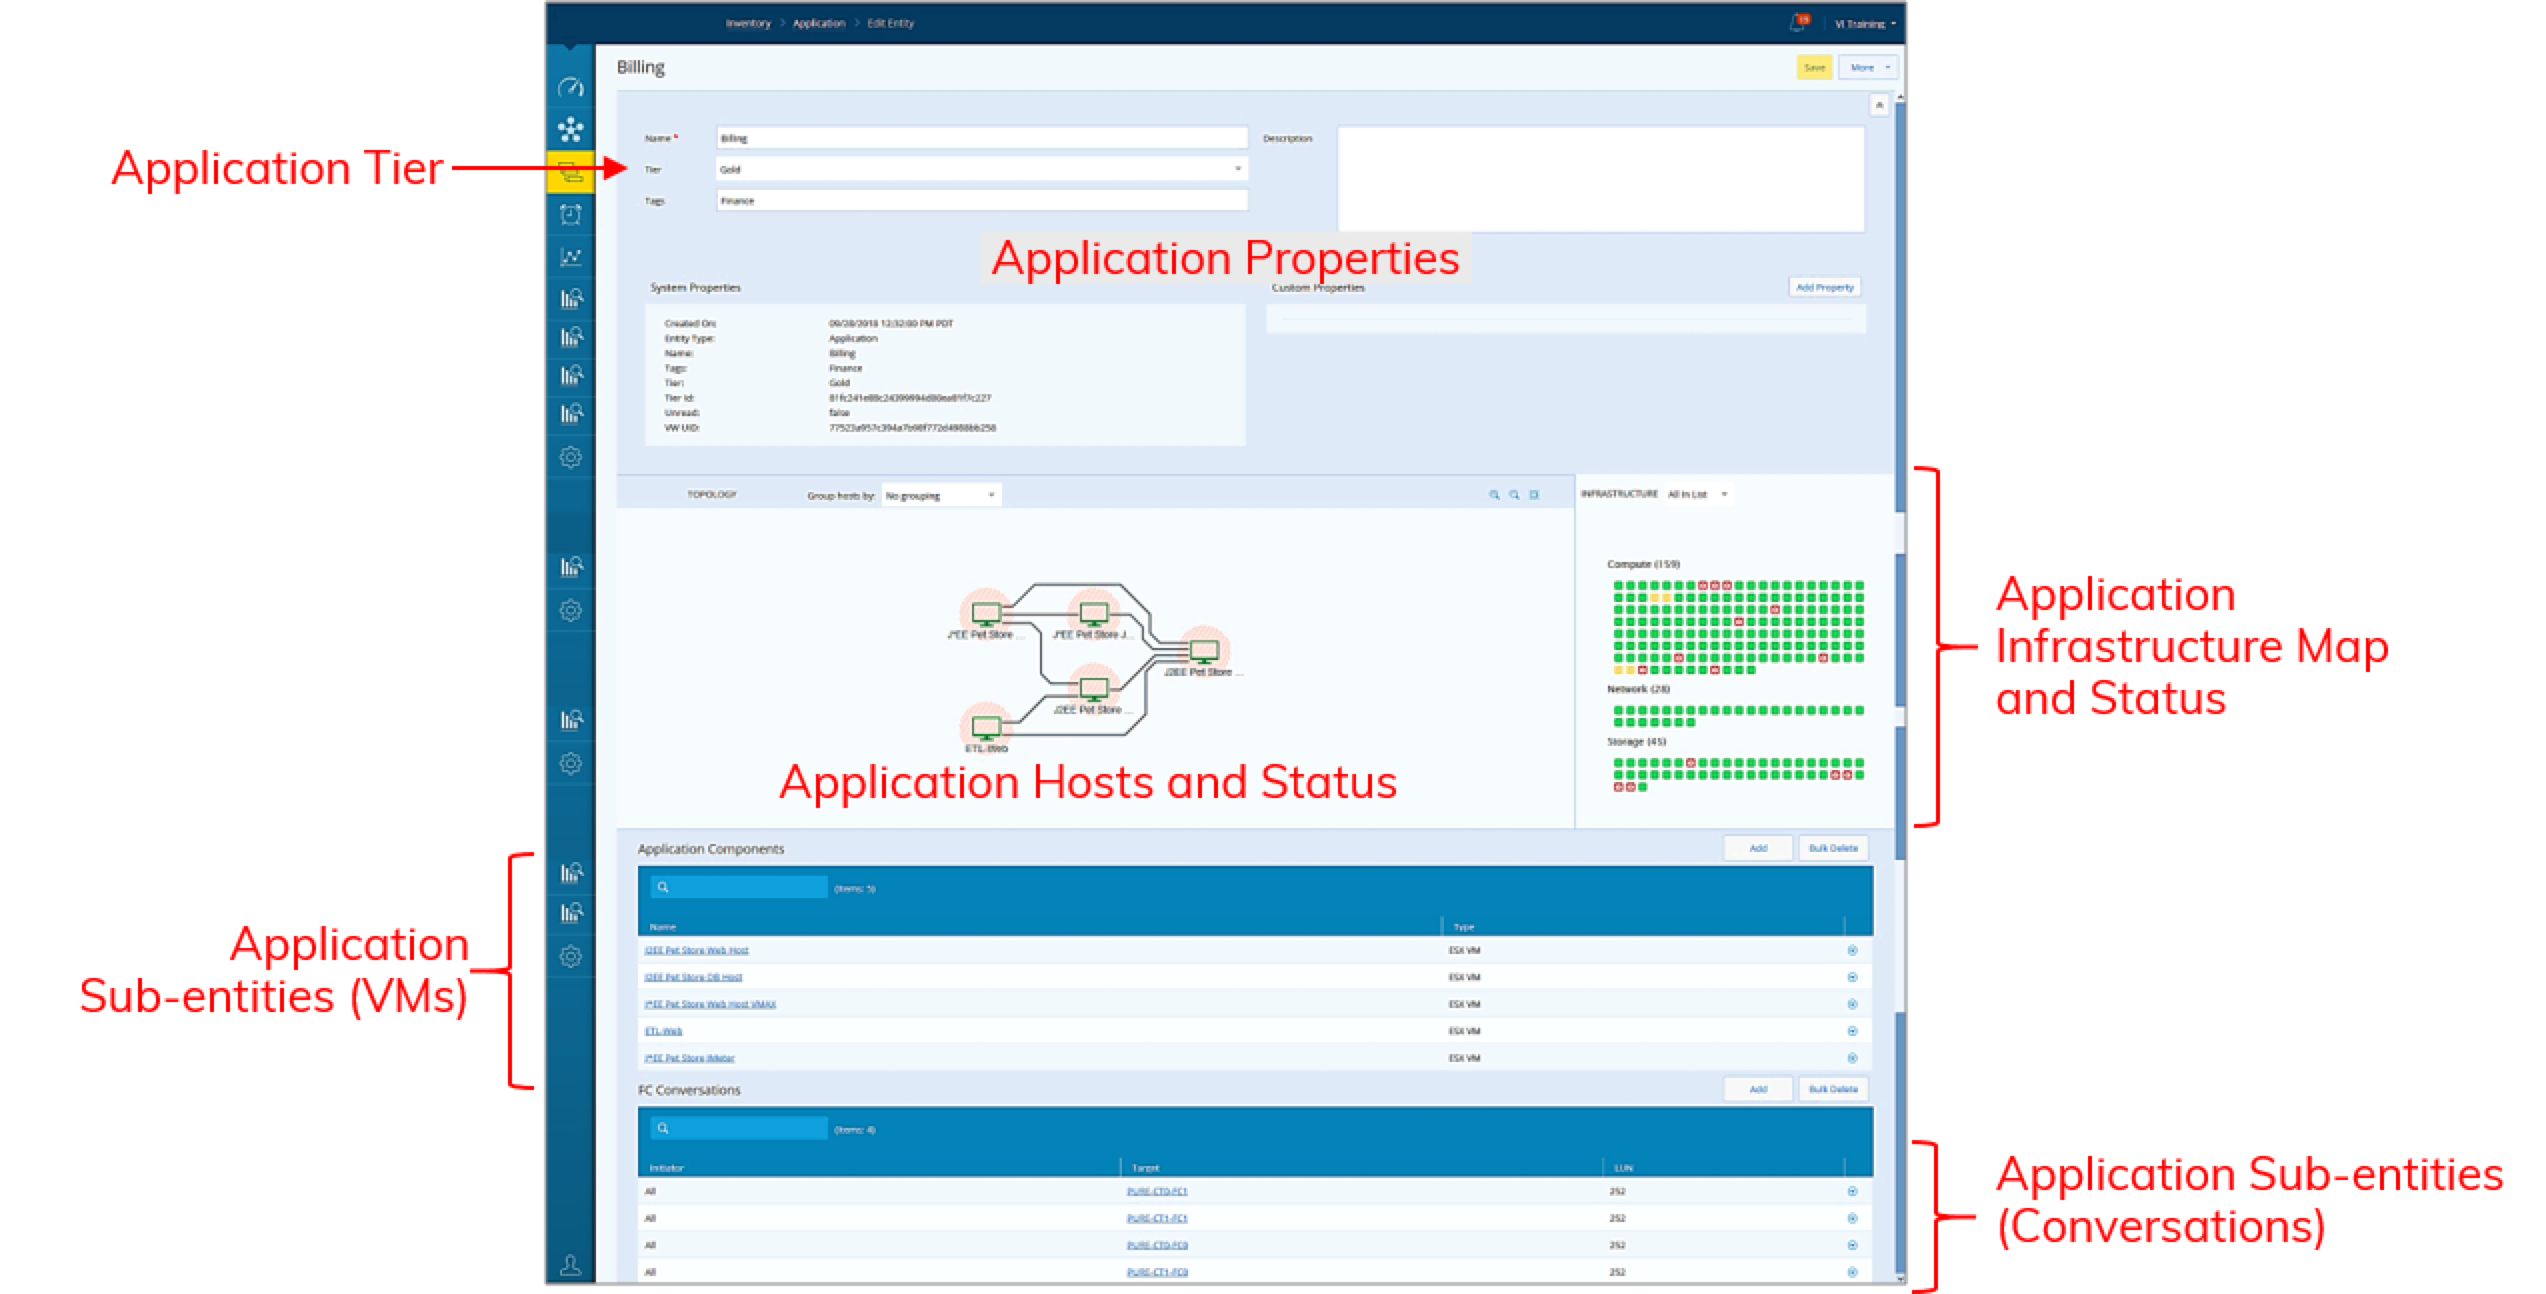Remove the PURE-CT0-FC1 conversation row
Screen dimensions: 2546x1294
[x=1852, y=1191]
